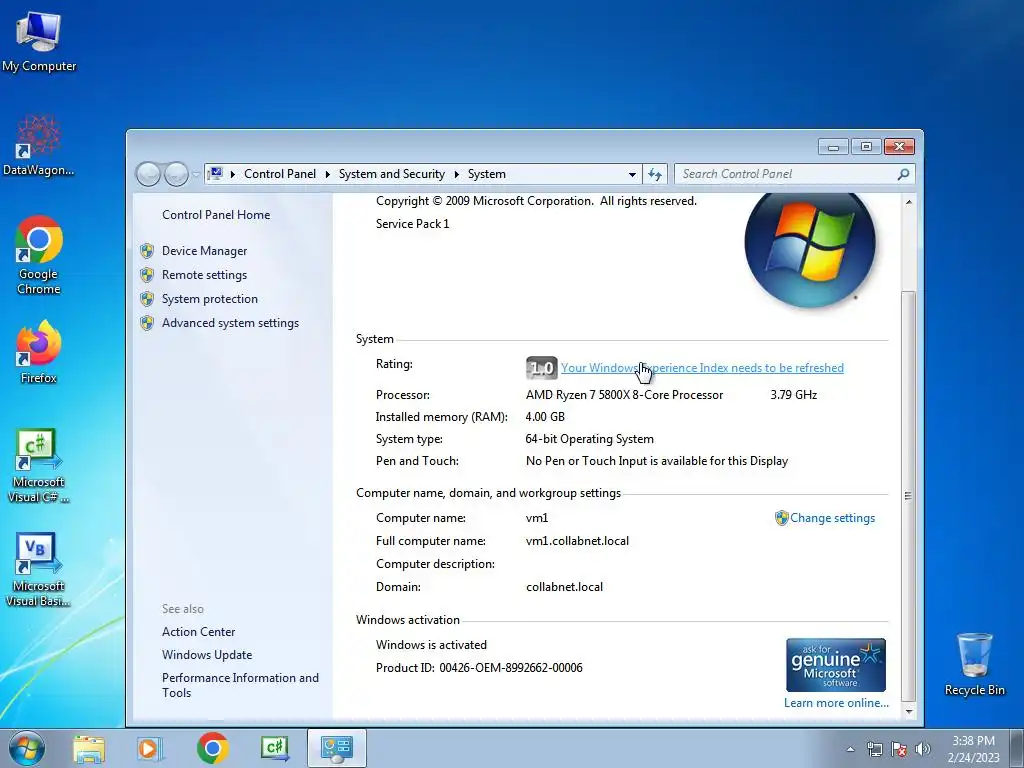Open the DataWagon desktop shortcut
Viewport: 1024px width, 768px height.
(38, 146)
